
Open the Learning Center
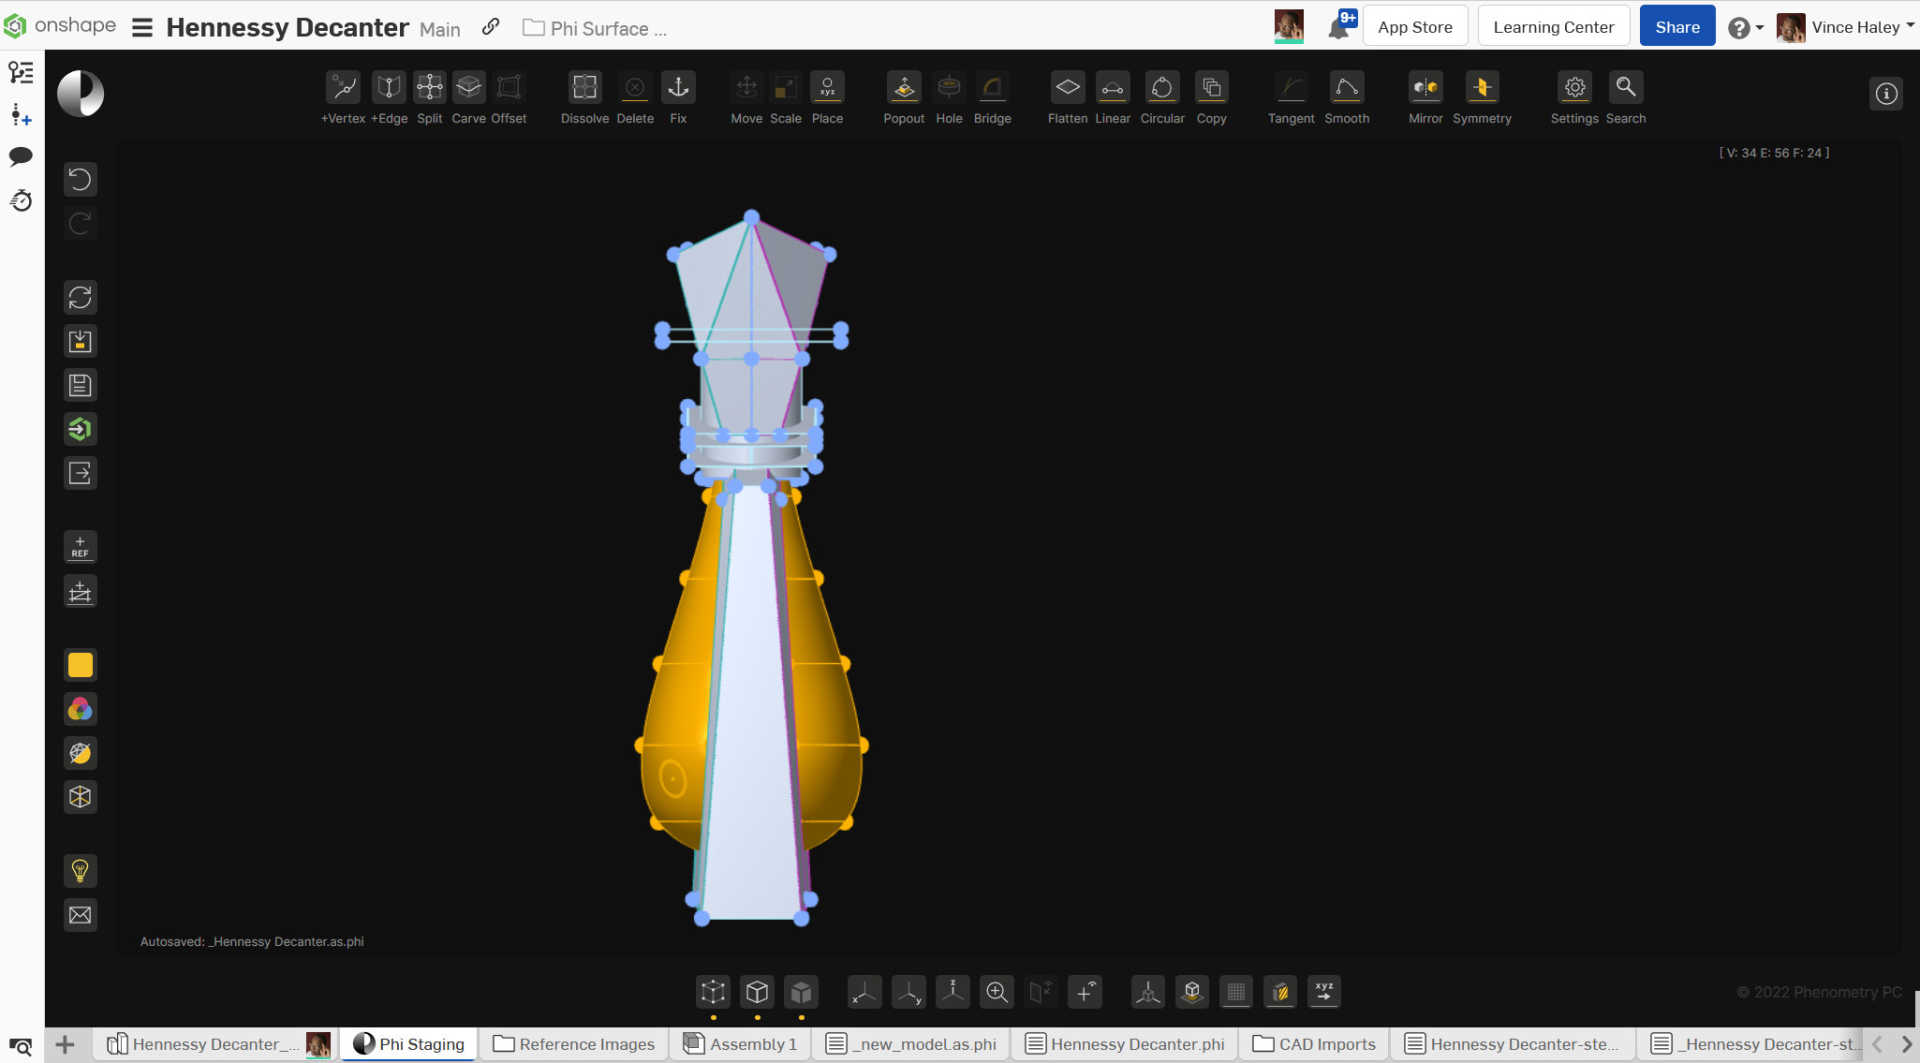(x=1553, y=27)
